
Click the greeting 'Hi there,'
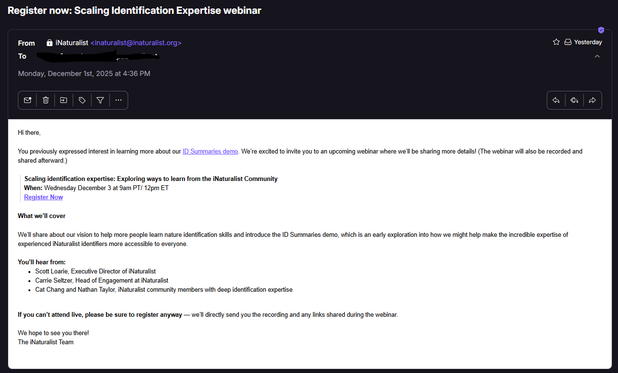click(29, 133)
